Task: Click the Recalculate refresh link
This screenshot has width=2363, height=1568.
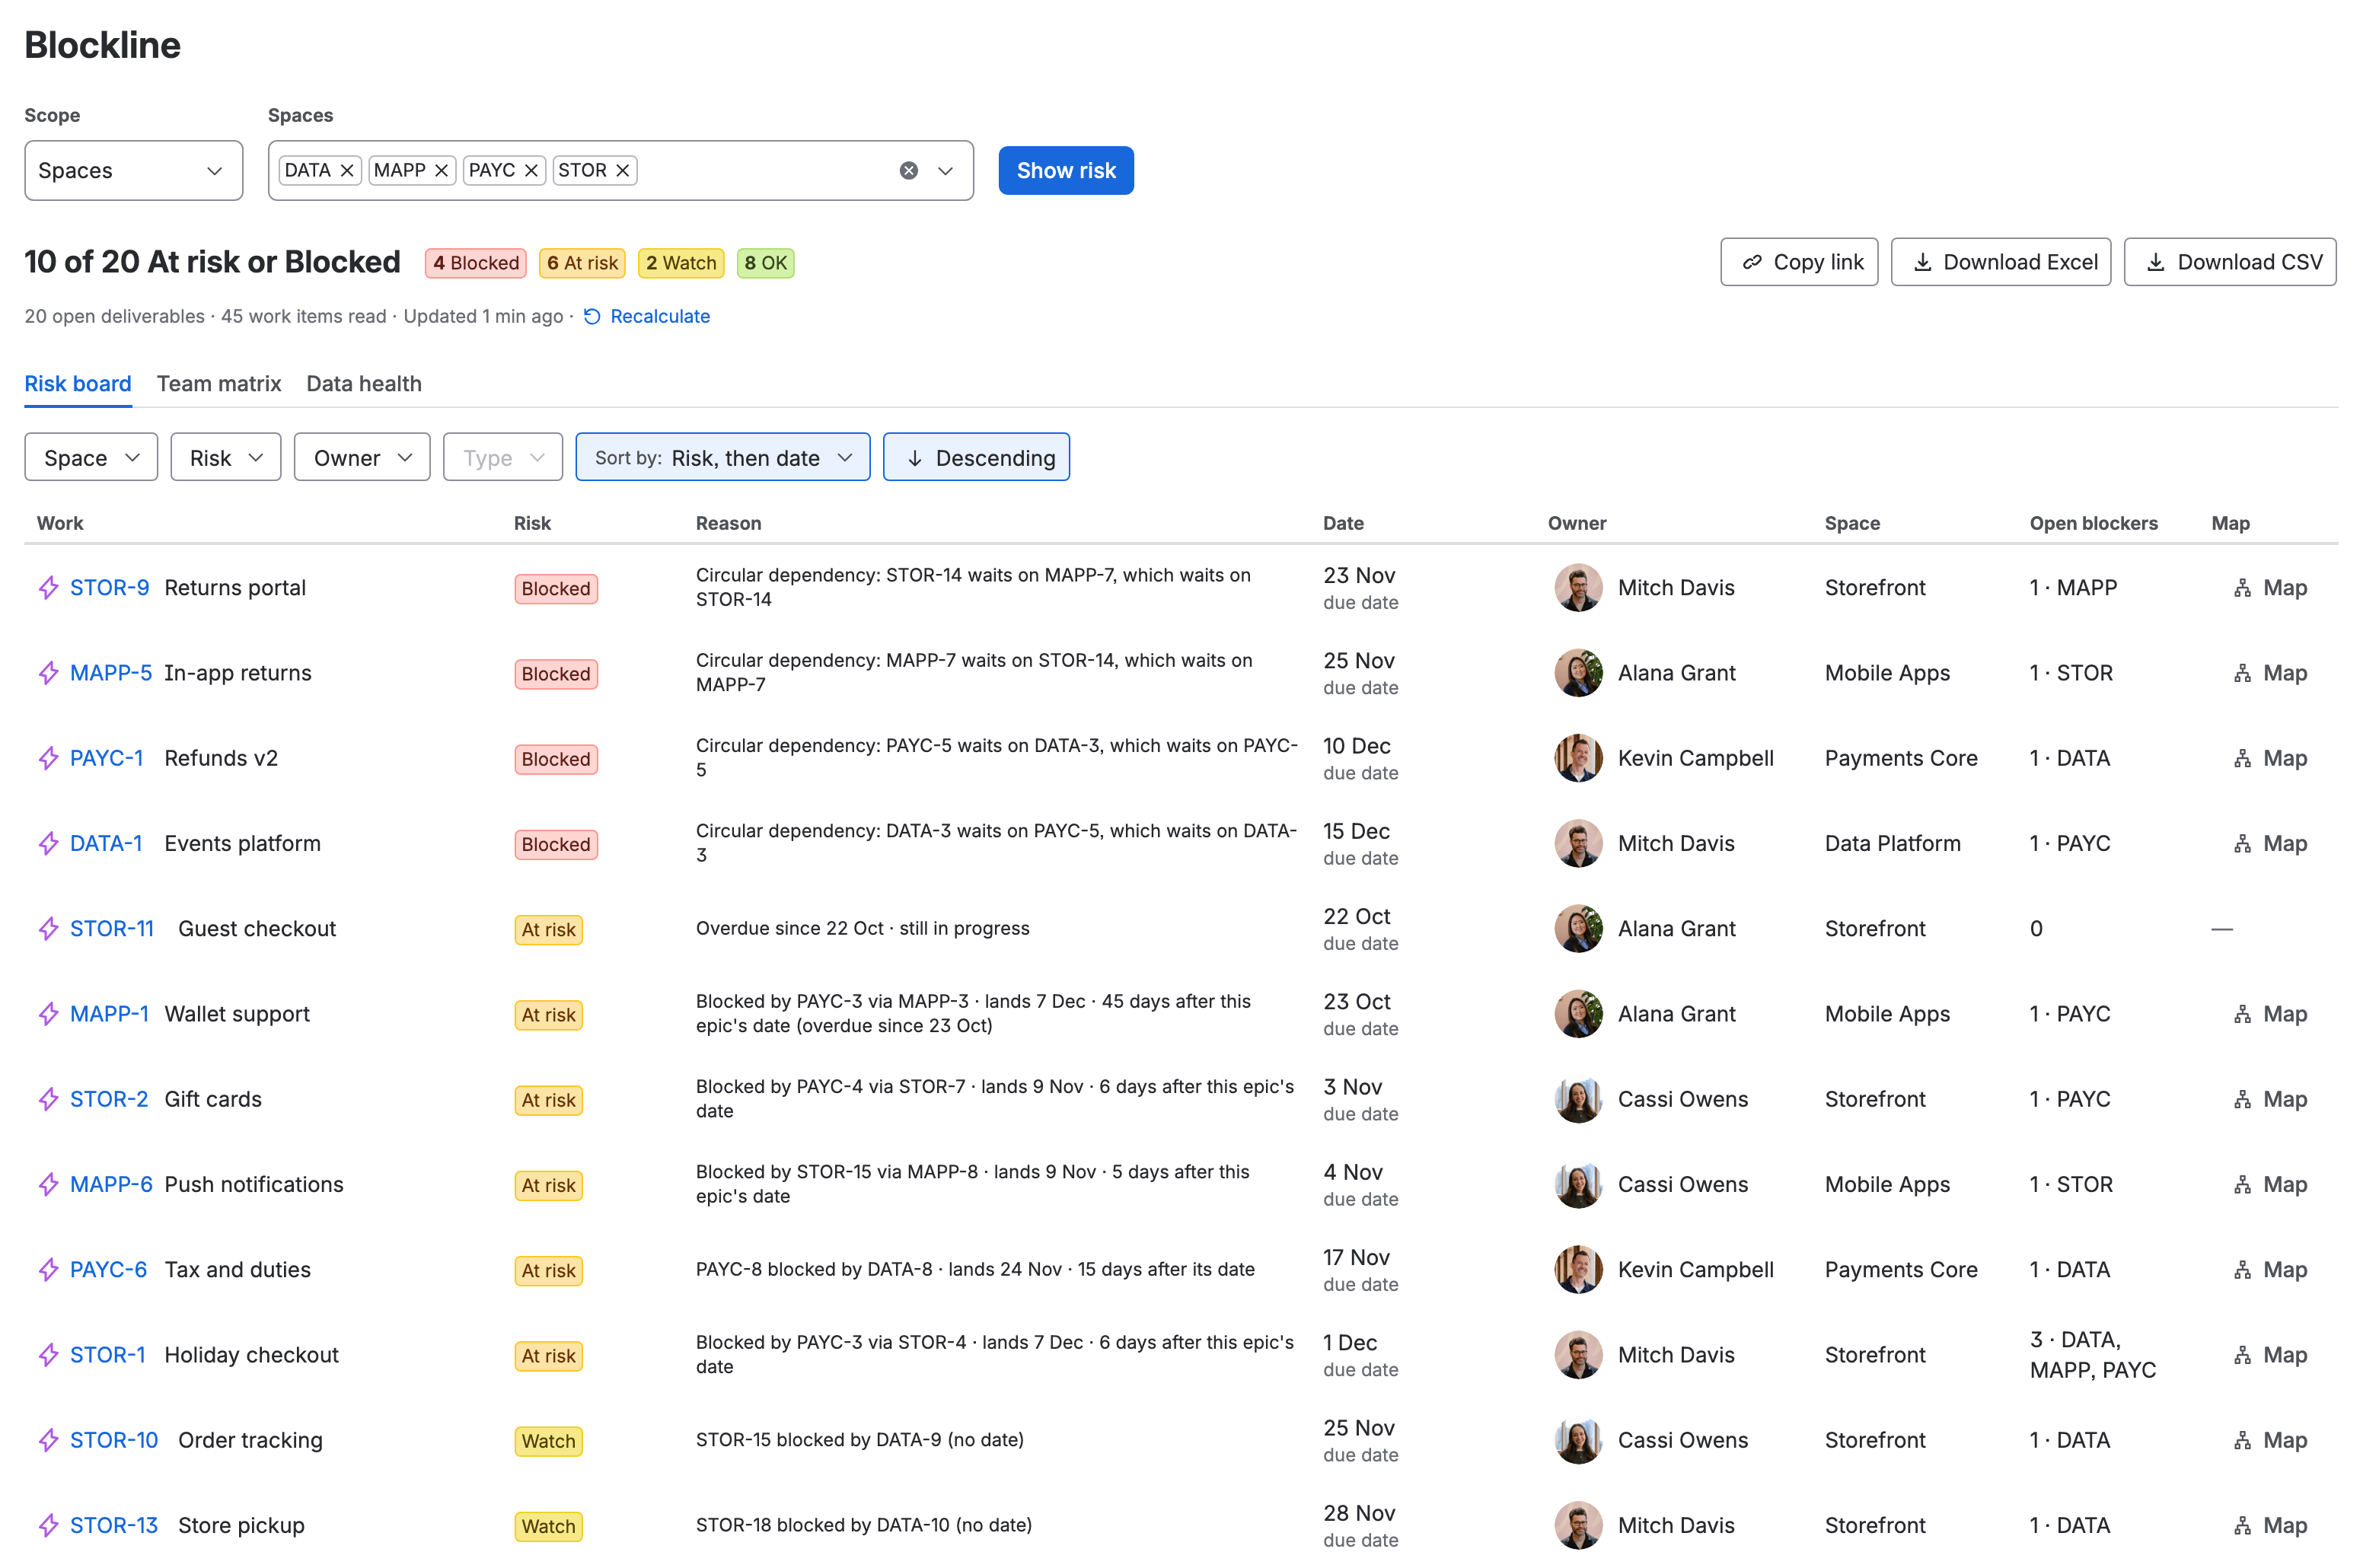Action: (x=647, y=316)
